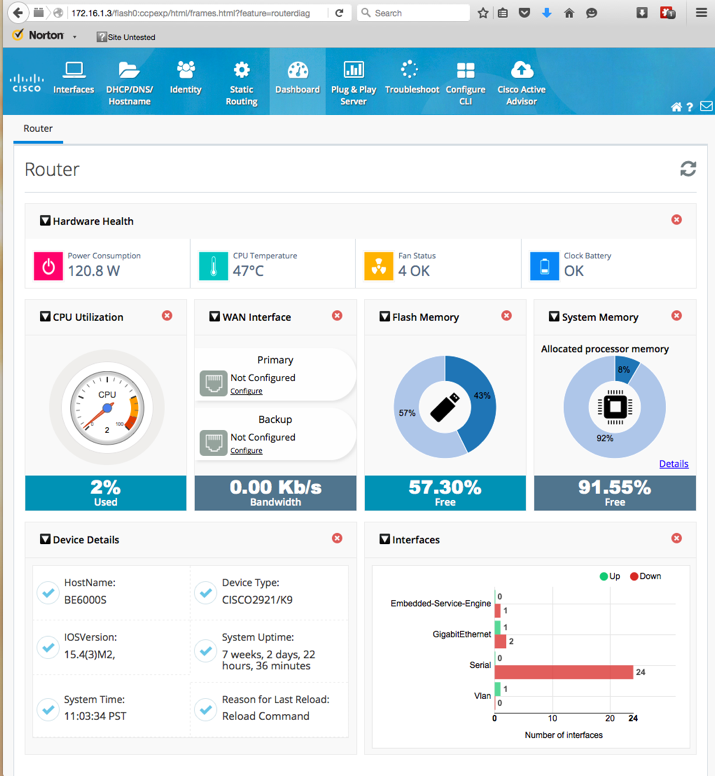This screenshot has width=715, height=776.
Task: Toggle the Down legend item
Action: click(x=645, y=576)
